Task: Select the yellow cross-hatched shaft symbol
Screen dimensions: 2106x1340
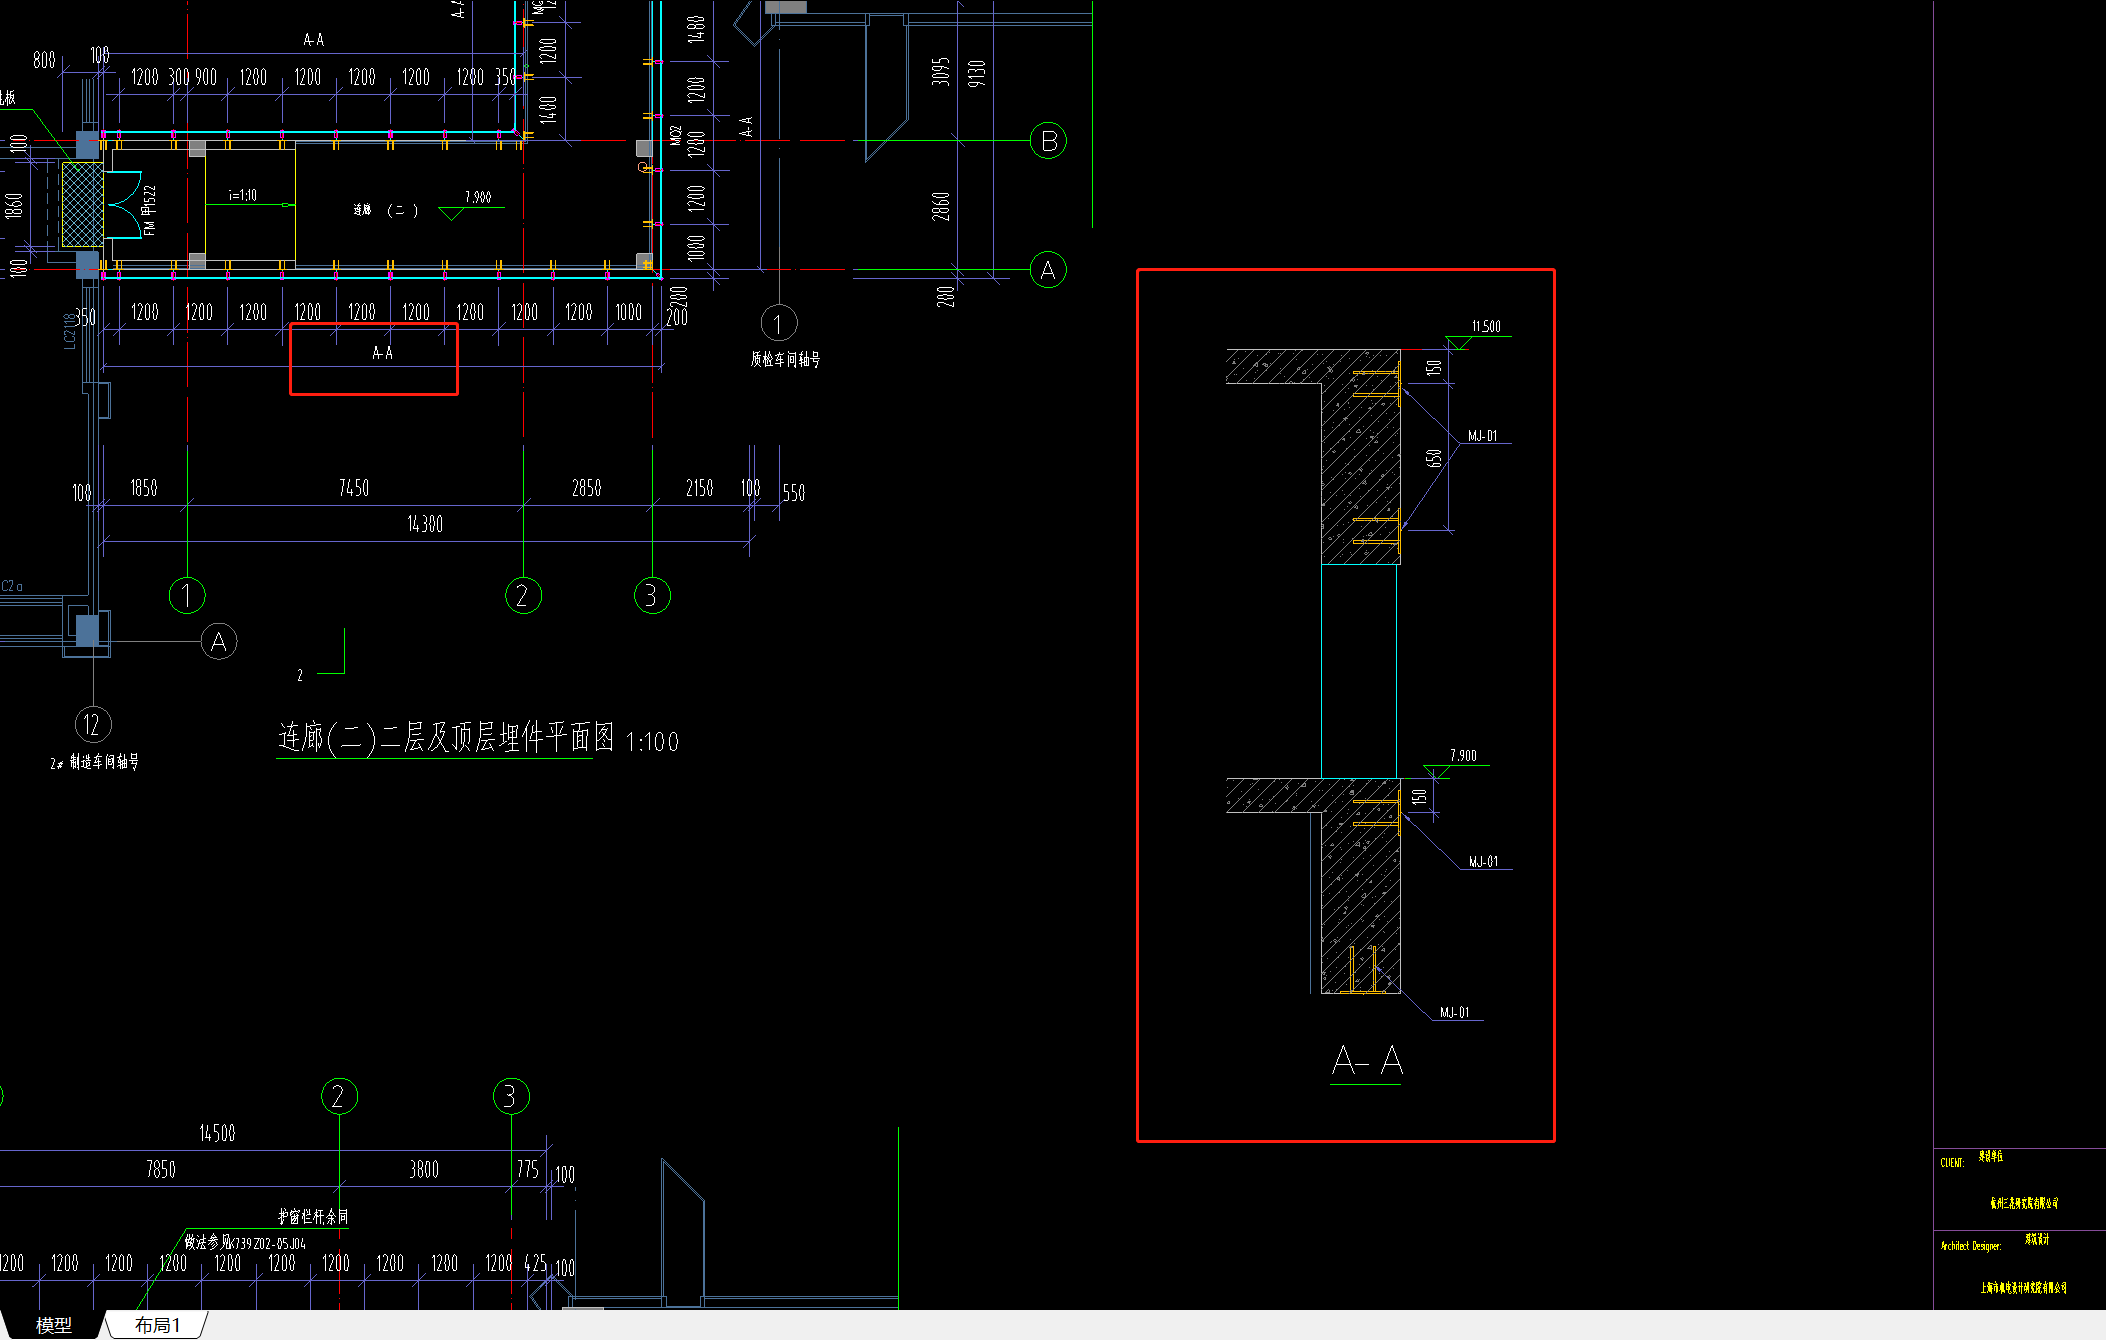Action: (x=82, y=204)
